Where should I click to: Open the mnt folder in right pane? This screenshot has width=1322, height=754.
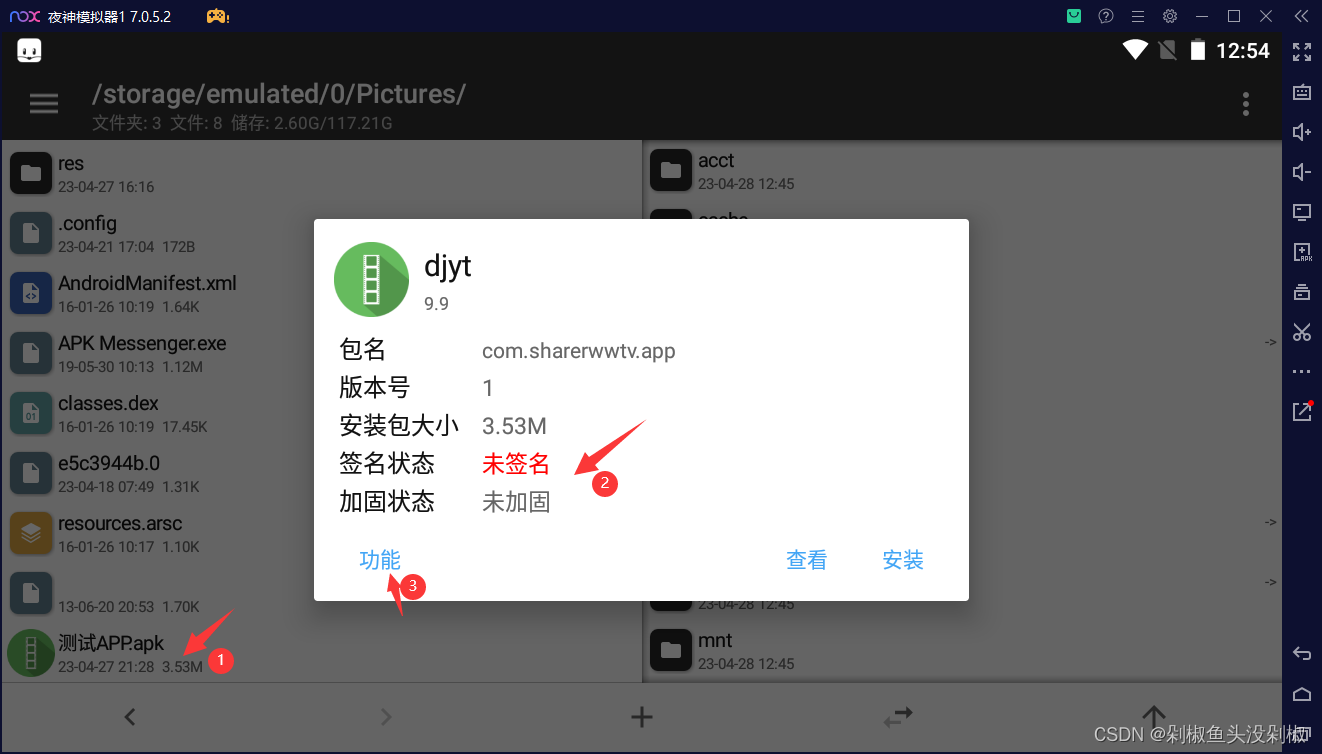pos(962,650)
